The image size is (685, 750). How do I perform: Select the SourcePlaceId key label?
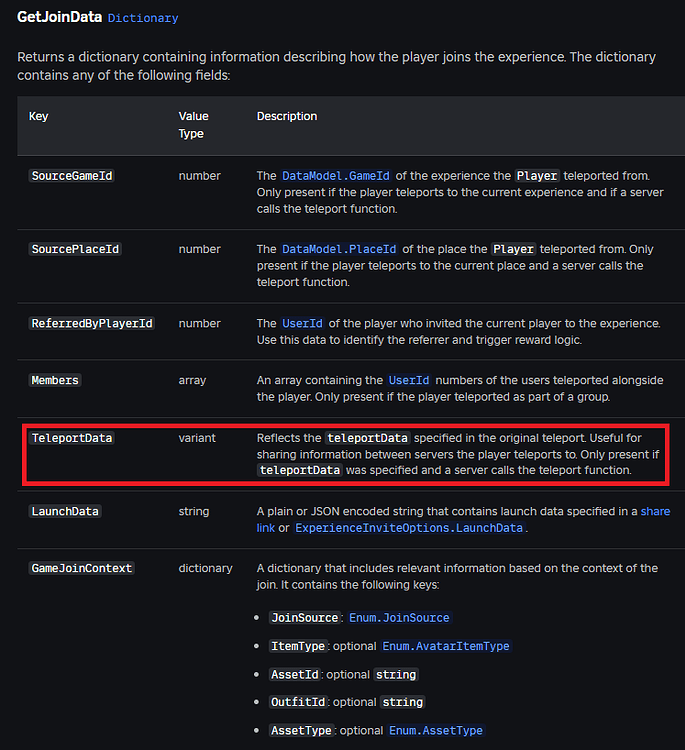point(75,249)
